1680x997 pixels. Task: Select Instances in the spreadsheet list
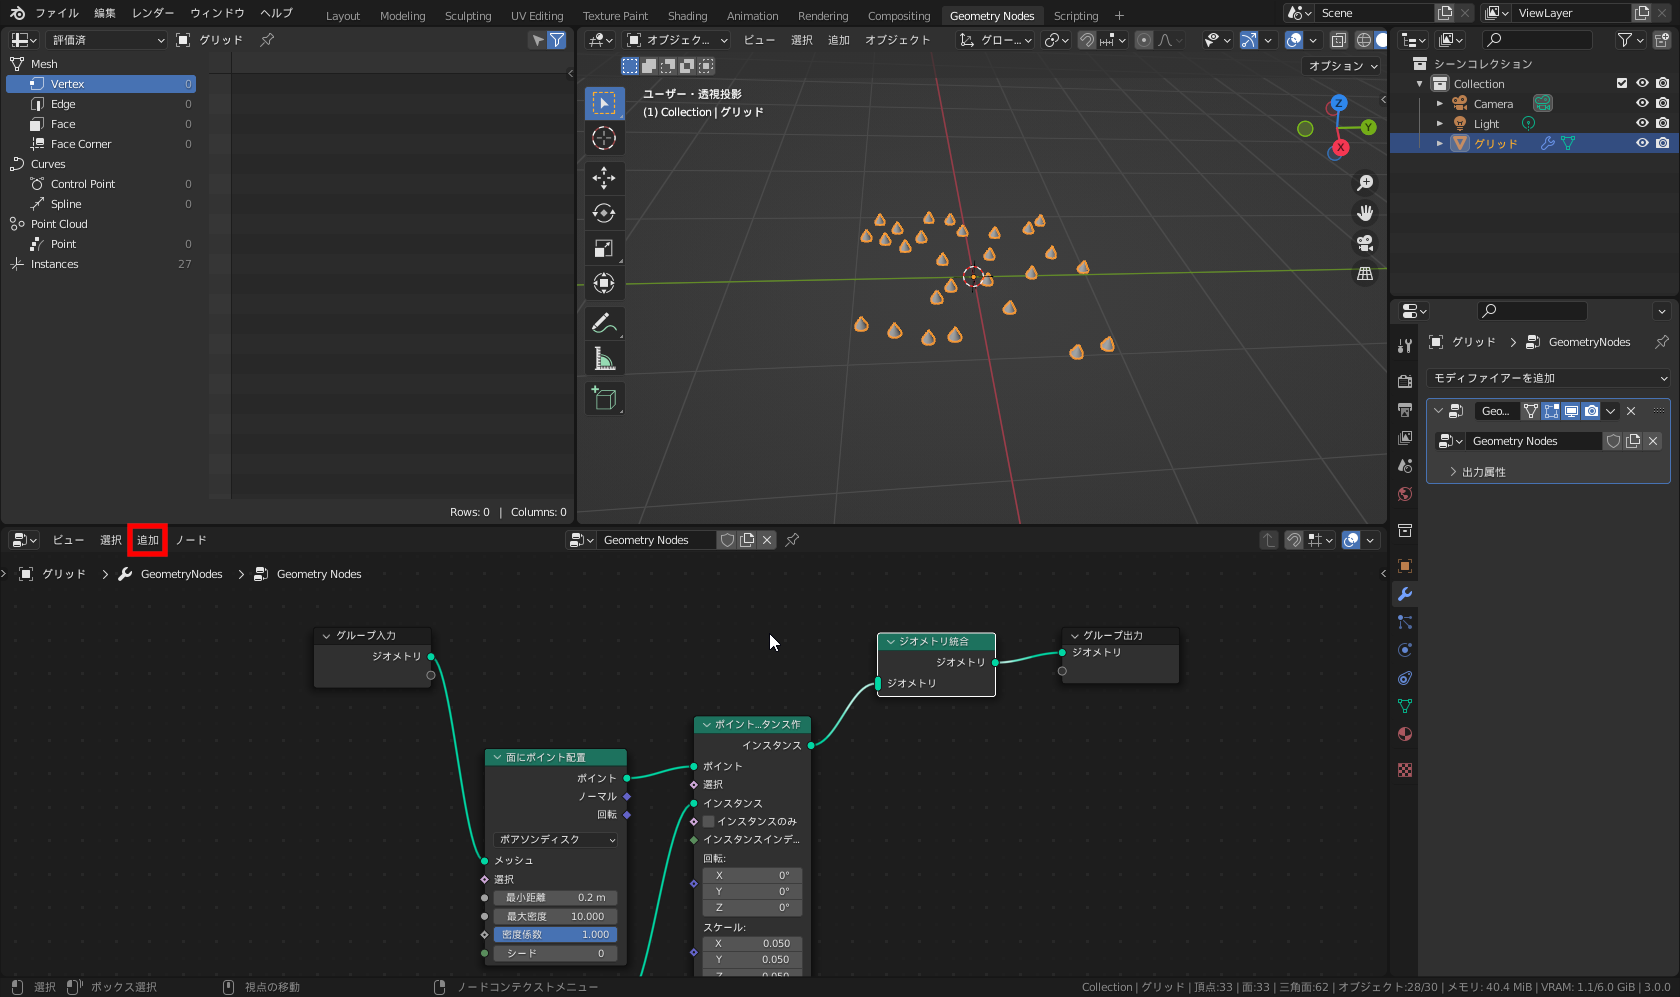55,264
